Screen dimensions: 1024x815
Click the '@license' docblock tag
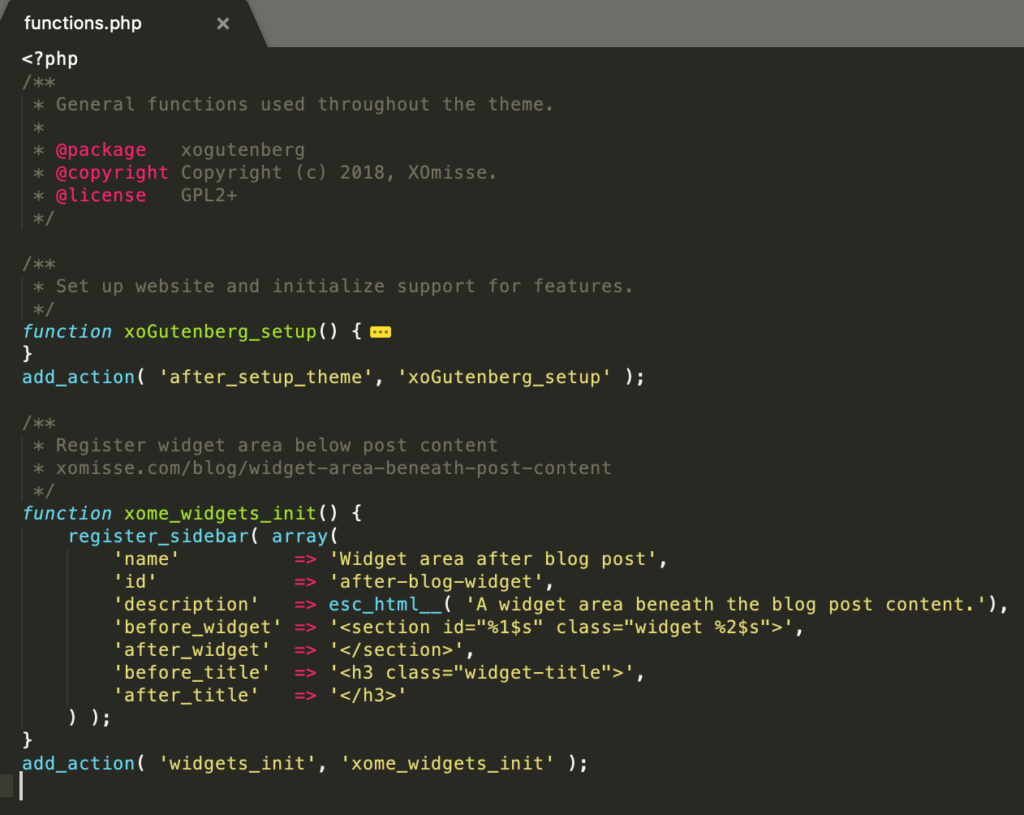[x=101, y=196]
